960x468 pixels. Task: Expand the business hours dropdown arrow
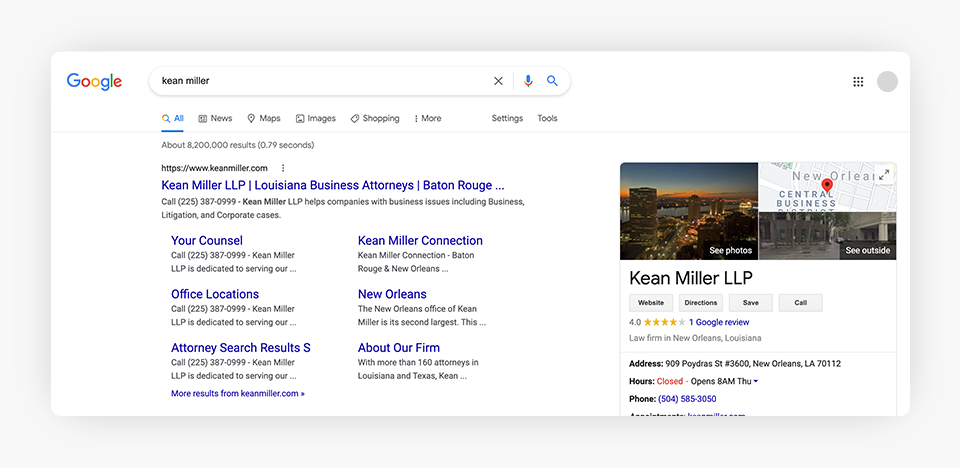point(756,381)
